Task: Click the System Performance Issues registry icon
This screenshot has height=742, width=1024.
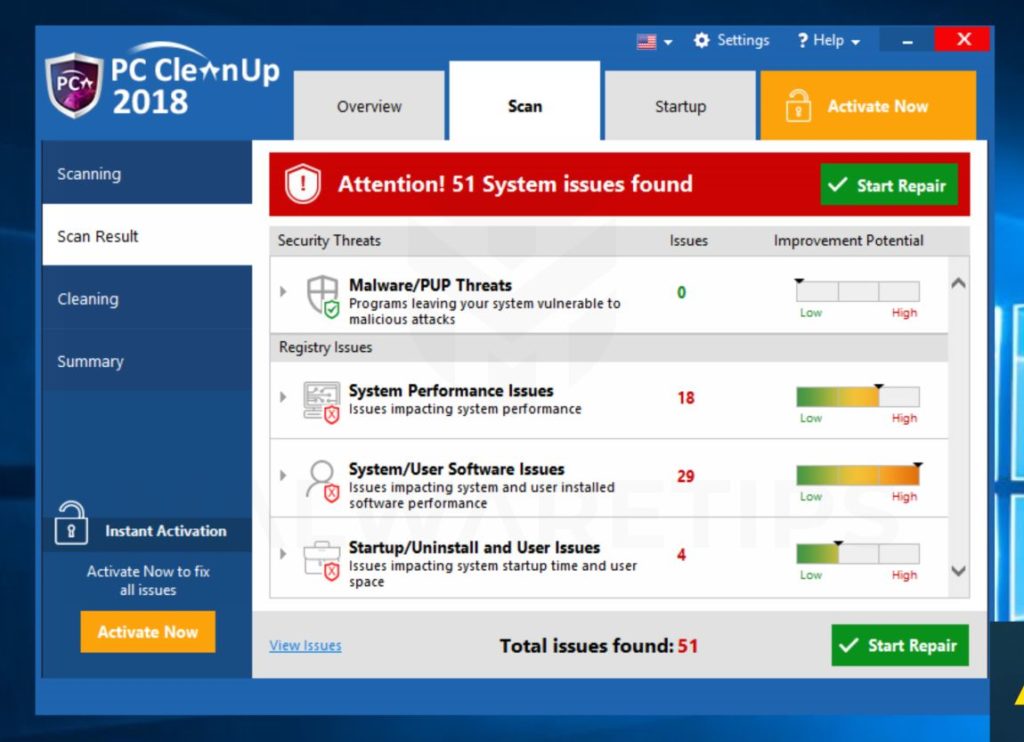Action: point(322,396)
